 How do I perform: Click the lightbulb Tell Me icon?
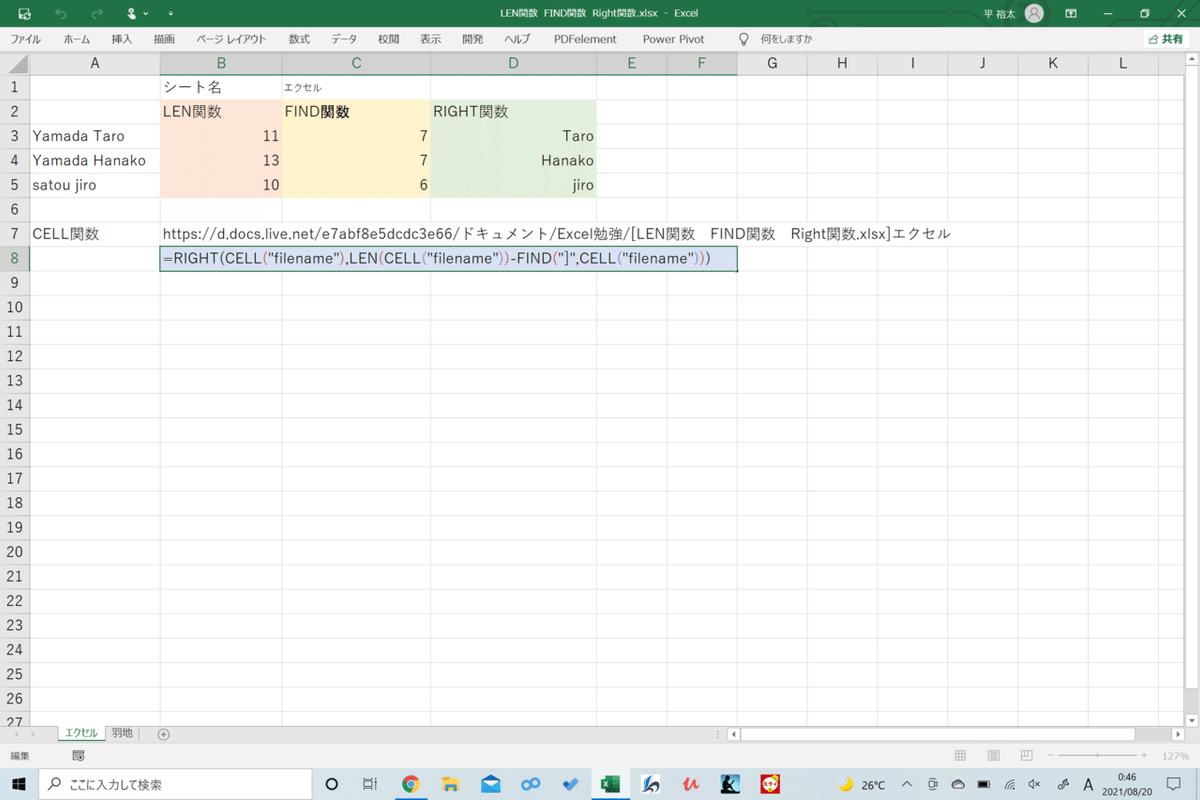coord(743,39)
